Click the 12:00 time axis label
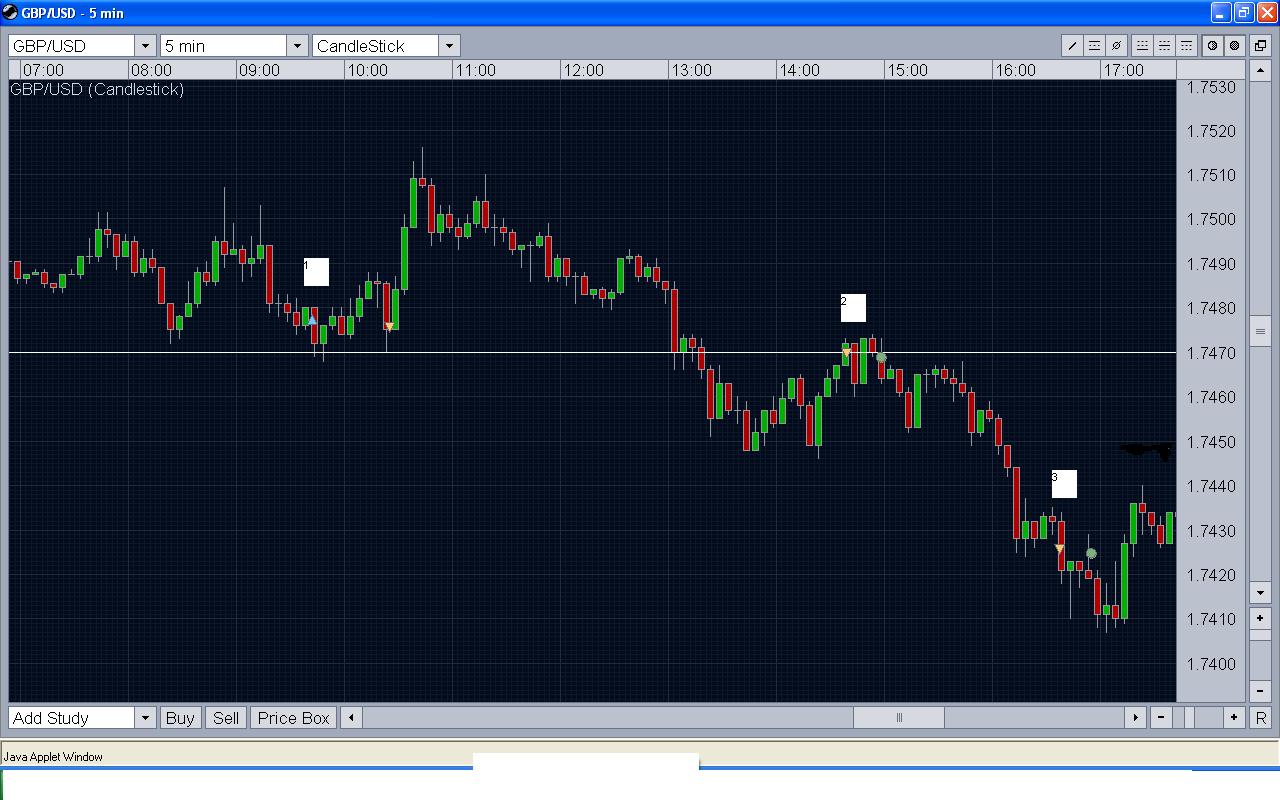The width and height of the screenshot is (1280, 800). [583, 70]
